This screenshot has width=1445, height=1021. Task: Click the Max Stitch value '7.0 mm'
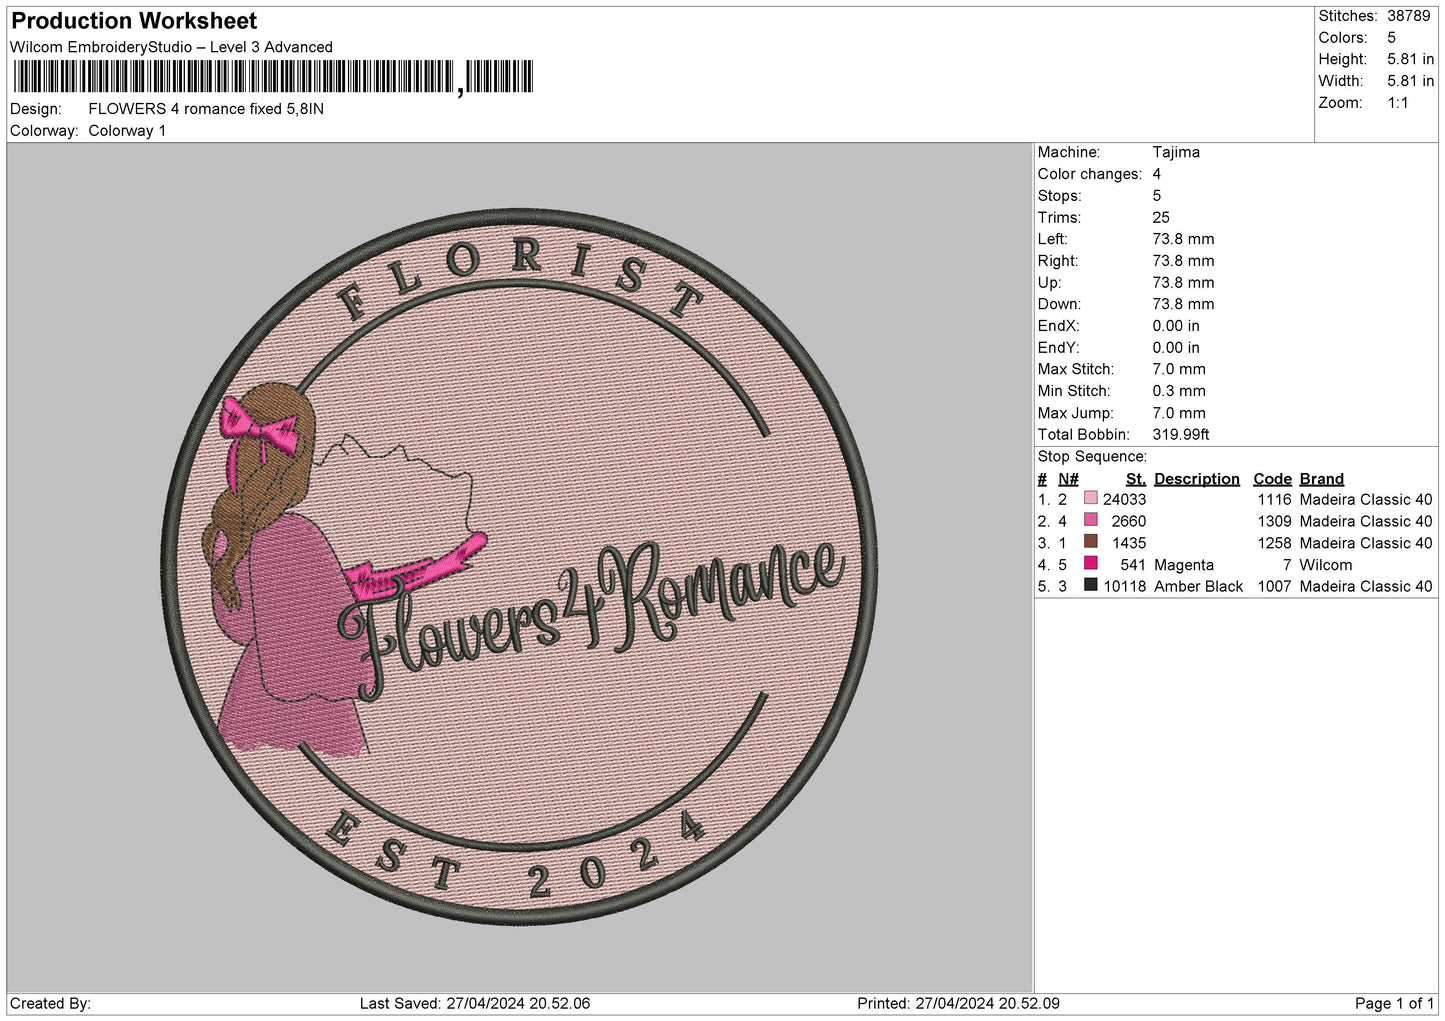1179,369
